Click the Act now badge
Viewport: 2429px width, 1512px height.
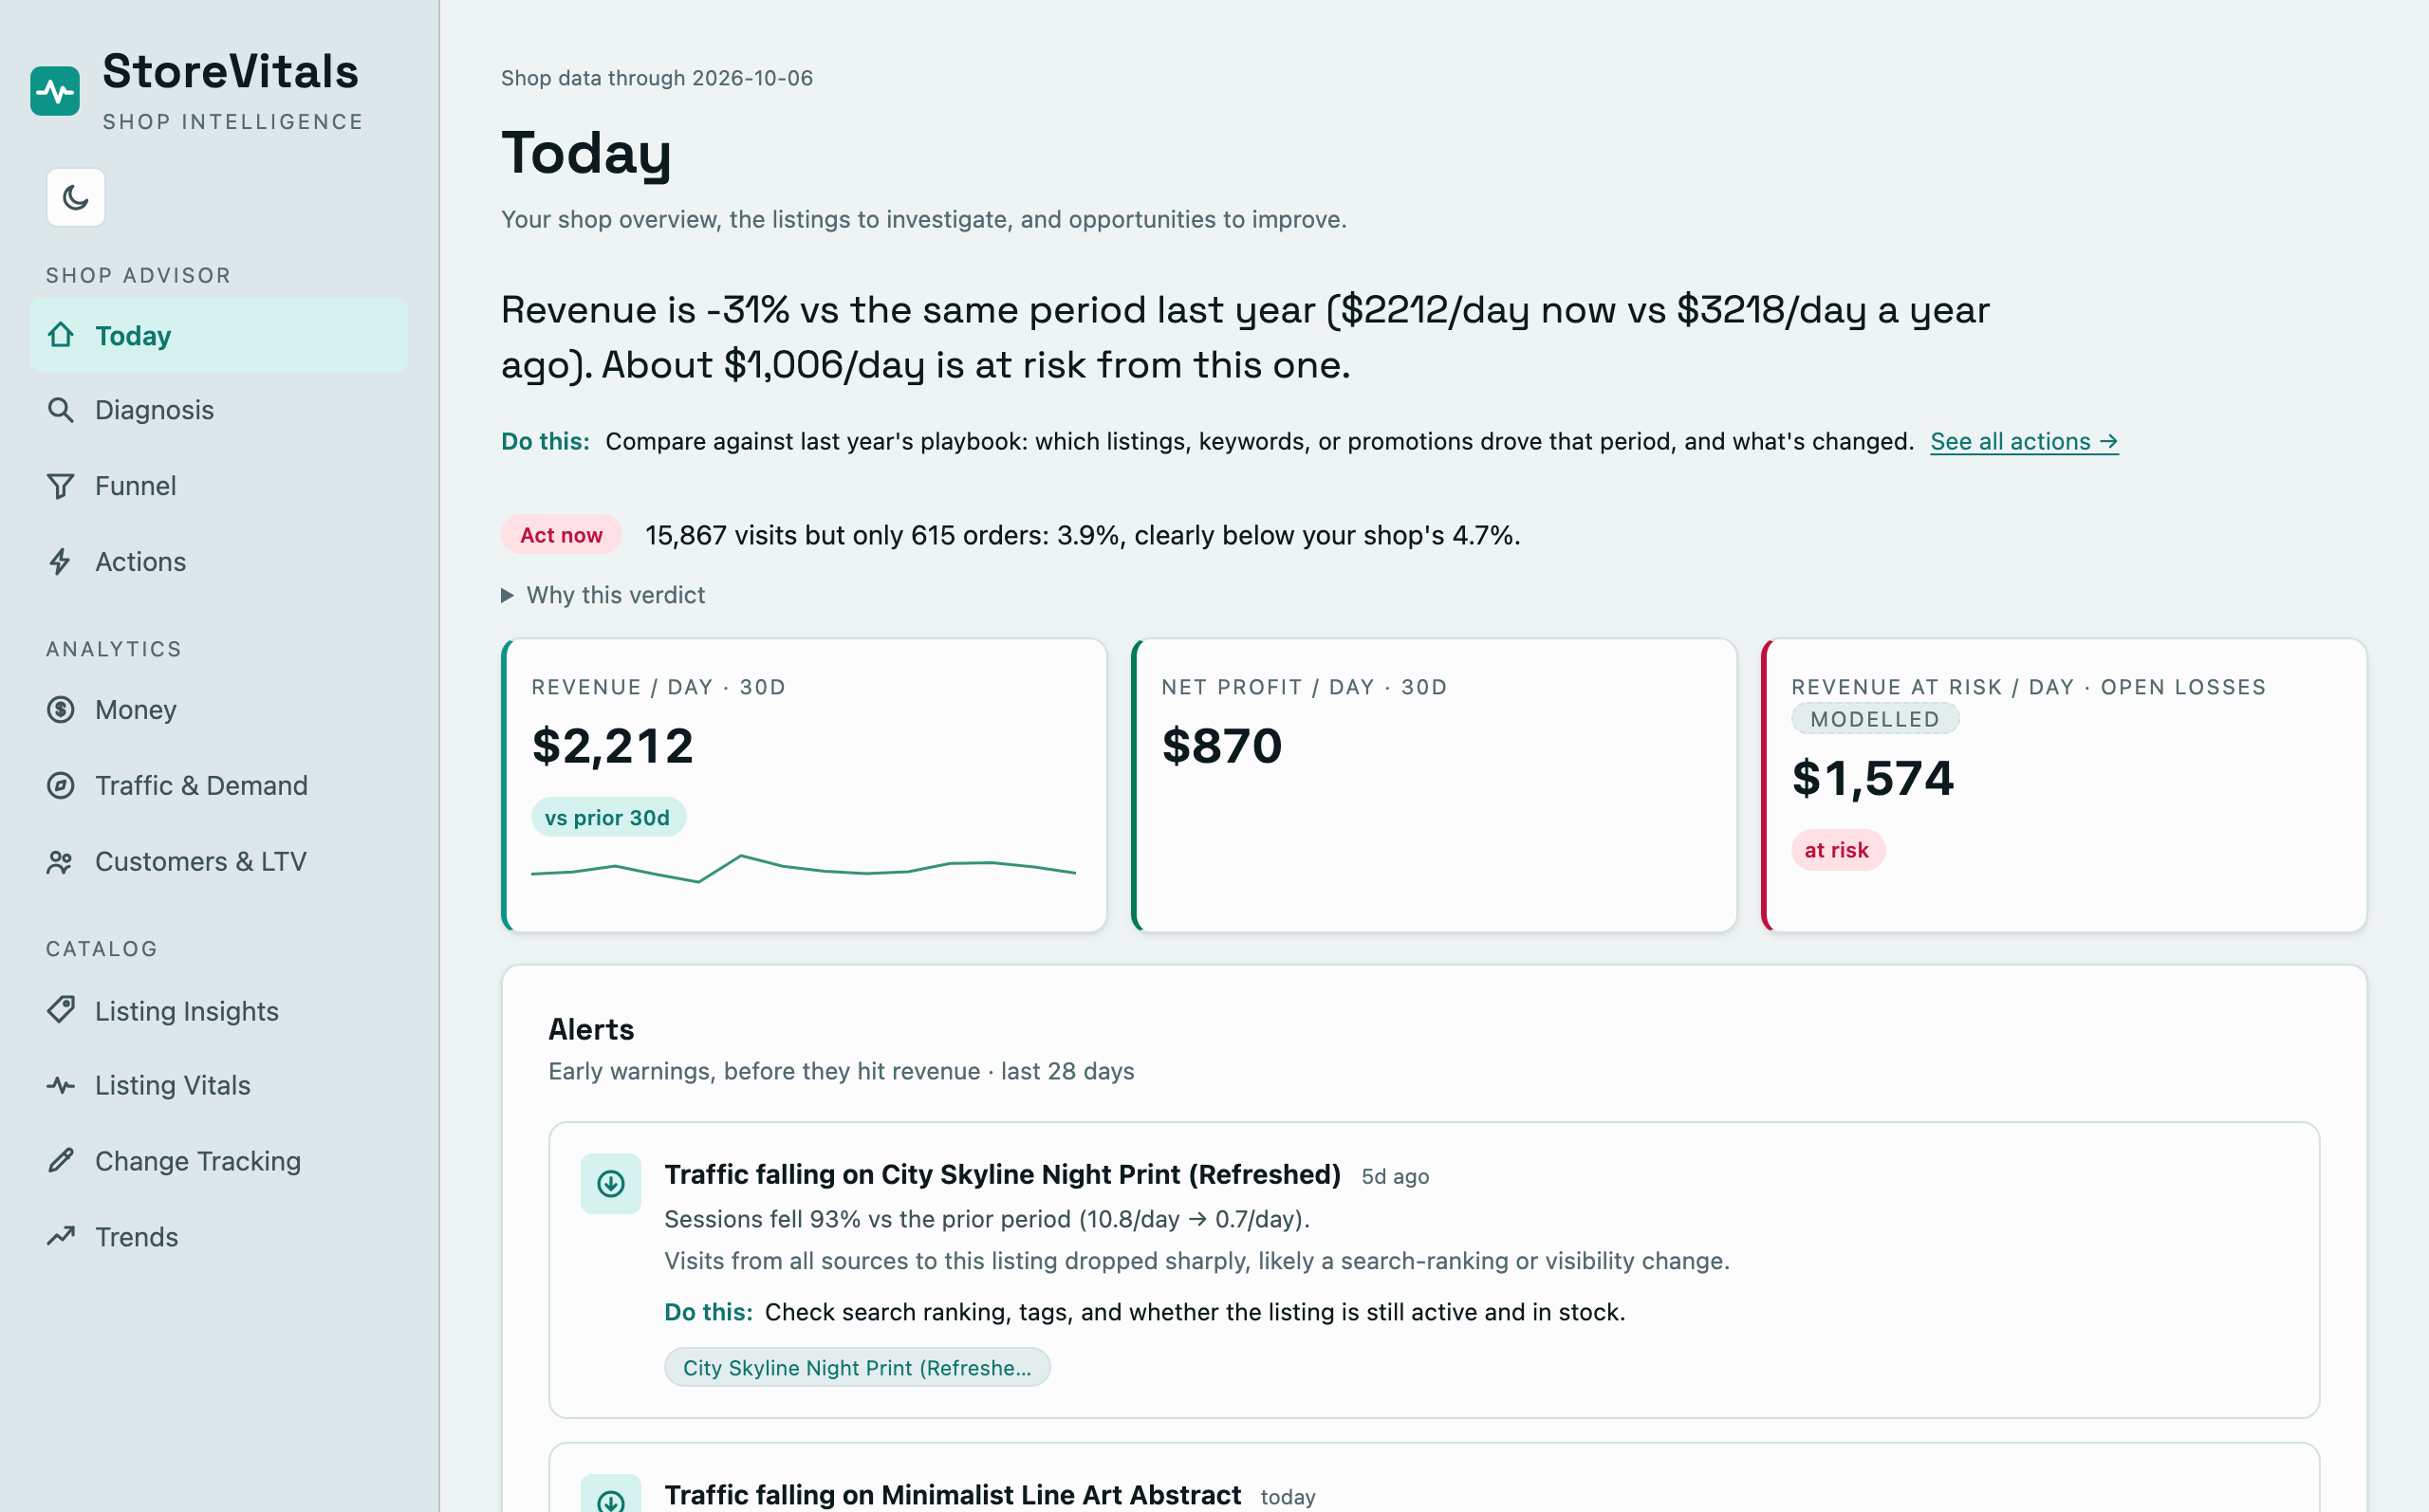click(561, 535)
